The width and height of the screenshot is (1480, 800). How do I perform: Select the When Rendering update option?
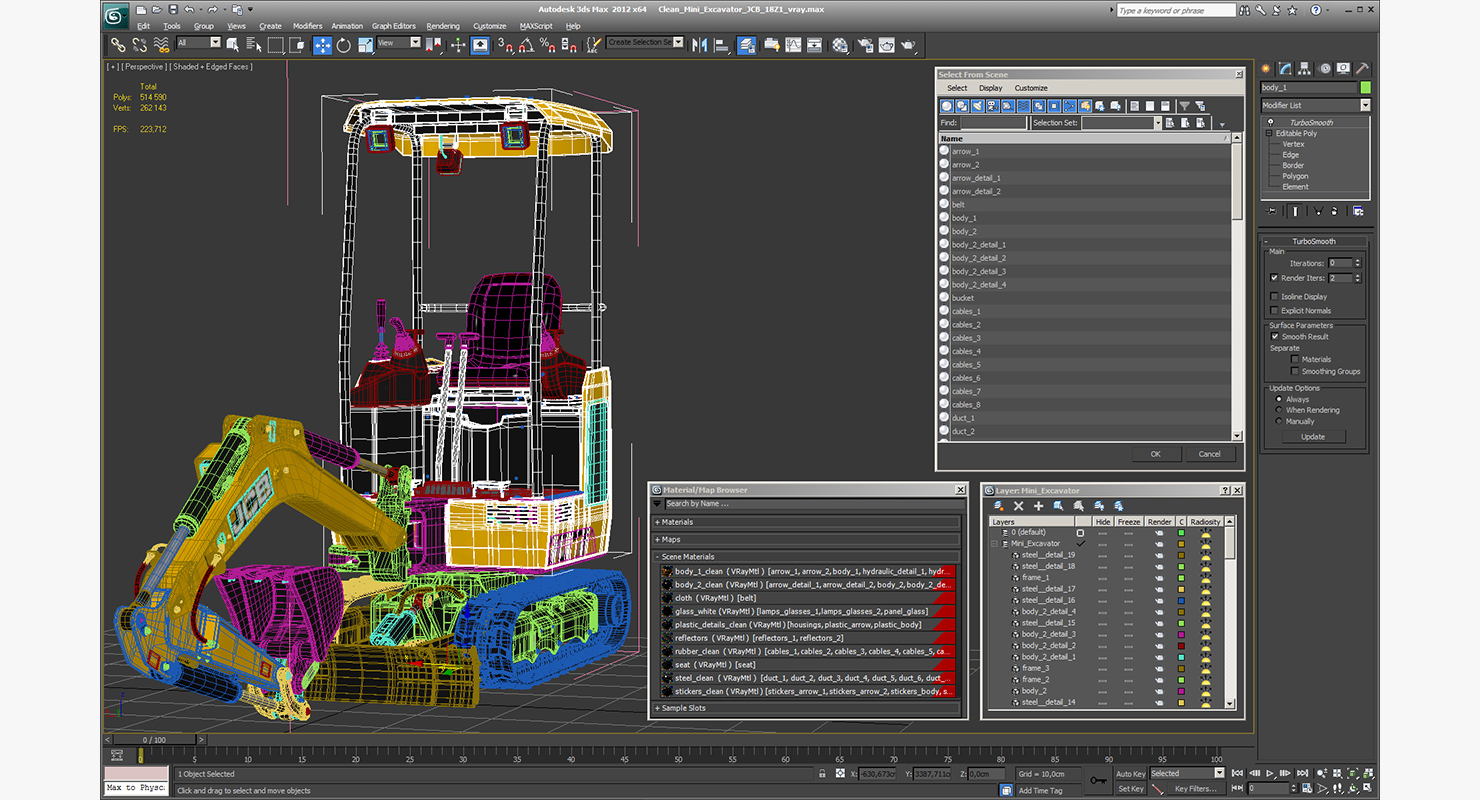point(1278,410)
